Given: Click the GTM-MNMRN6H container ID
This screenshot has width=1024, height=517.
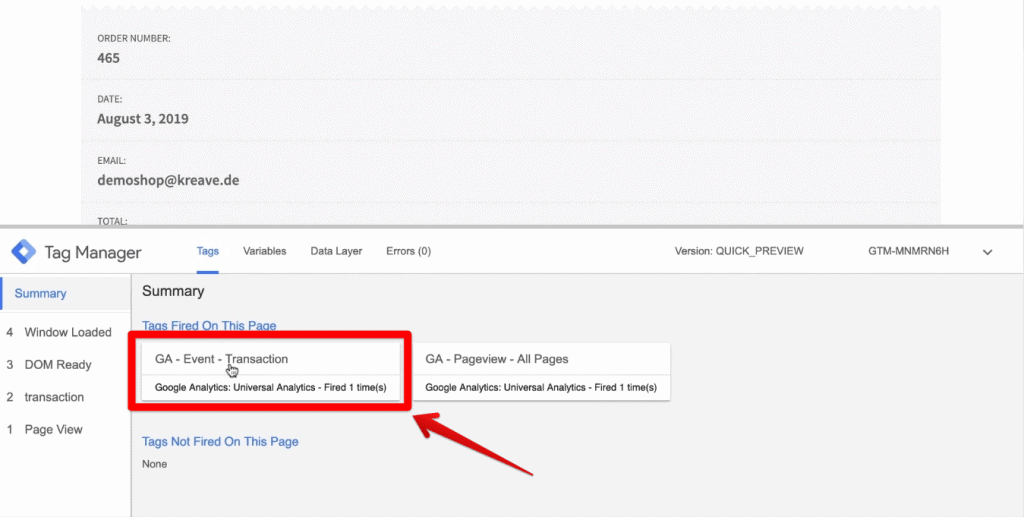Looking at the screenshot, I should point(908,251).
